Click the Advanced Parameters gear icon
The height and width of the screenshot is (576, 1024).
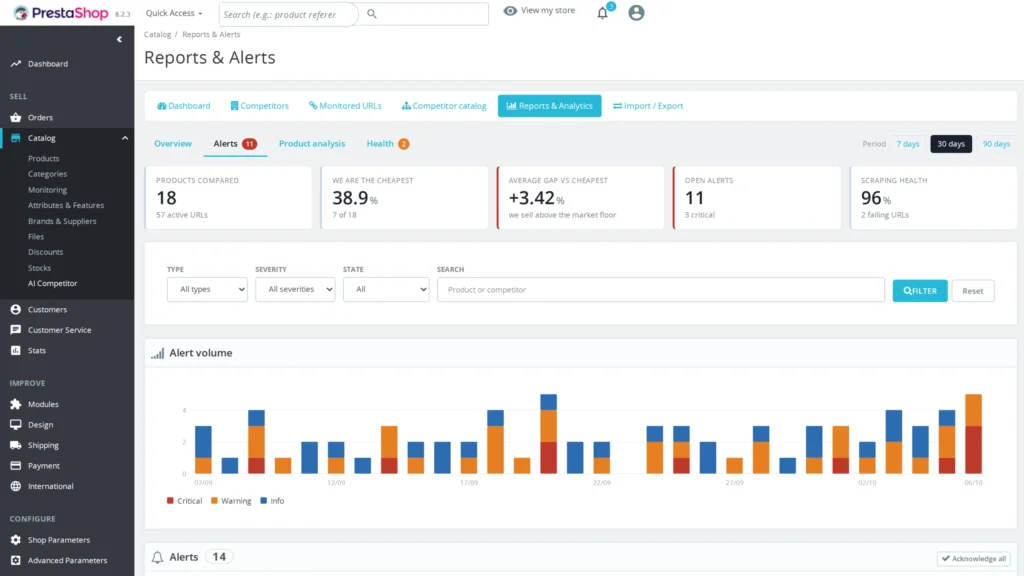(16, 560)
